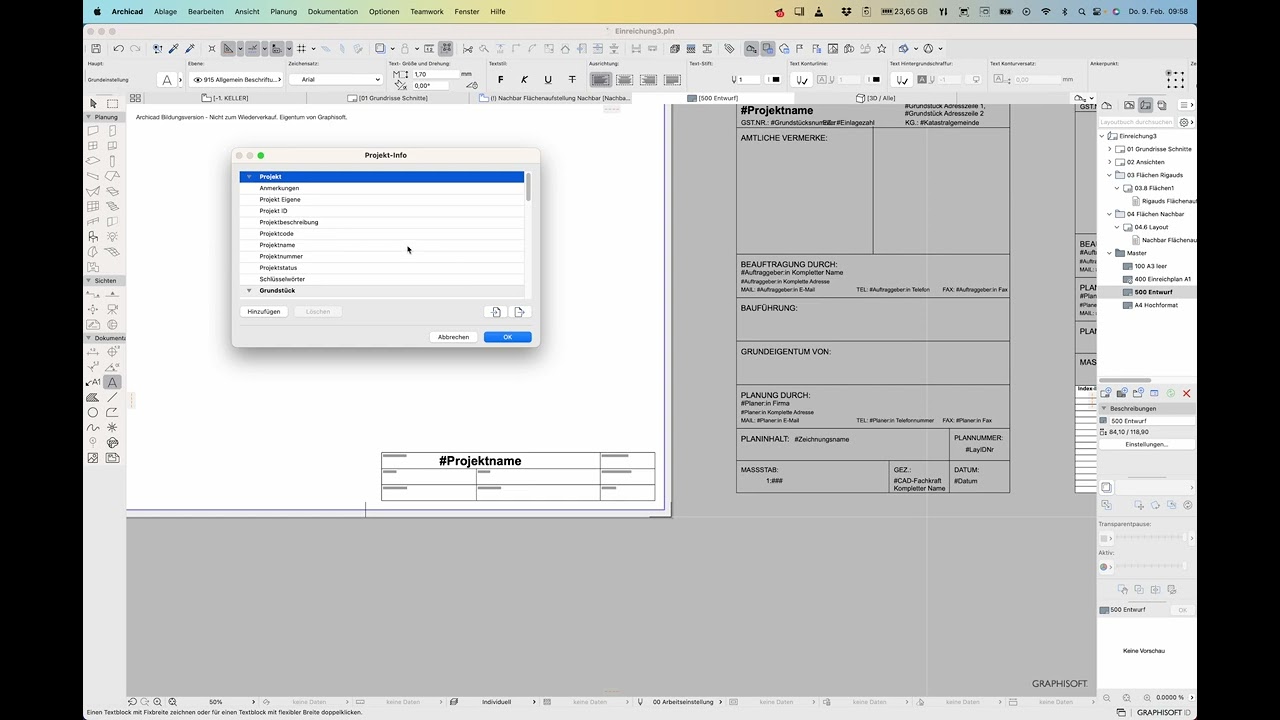Collapse the Master folder in navigator
This screenshot has height=720, width=1280.
coord(1109,253)
